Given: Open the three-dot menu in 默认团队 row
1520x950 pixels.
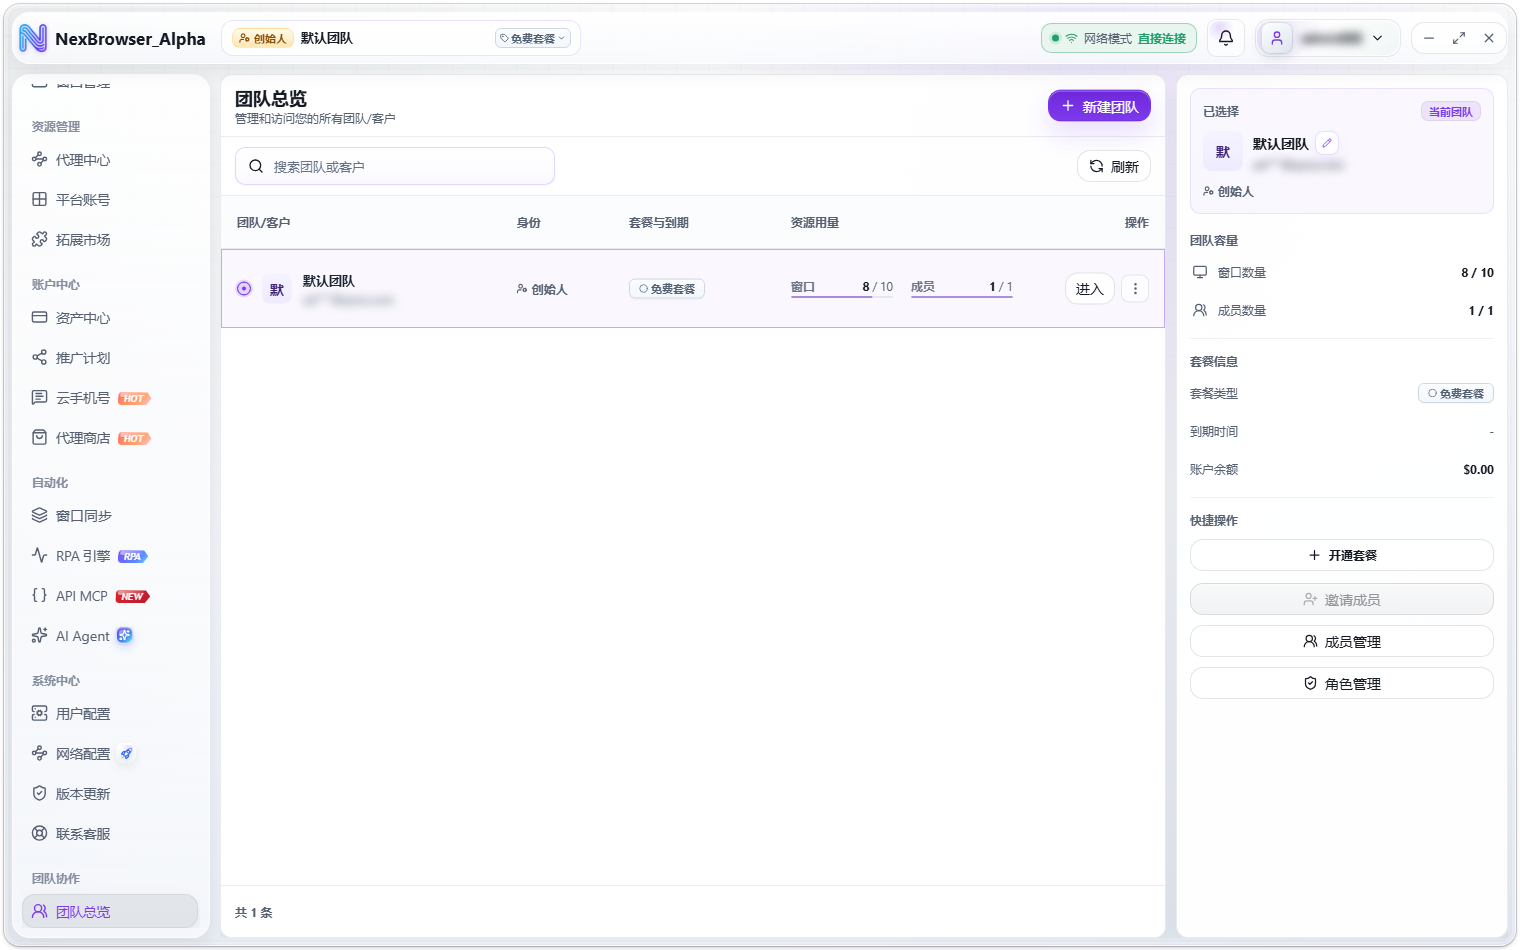Looking at the screenshot, I should 1135,289.
